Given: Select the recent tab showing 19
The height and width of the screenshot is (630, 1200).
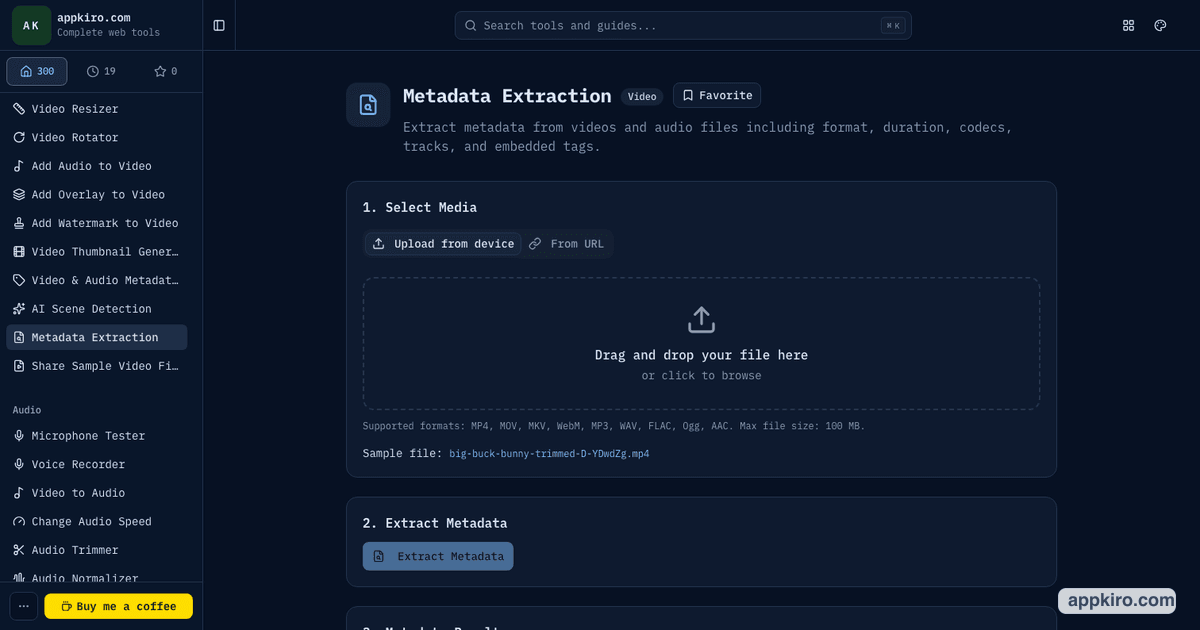Looking at the screenshot, I should [x=101, y=71].
